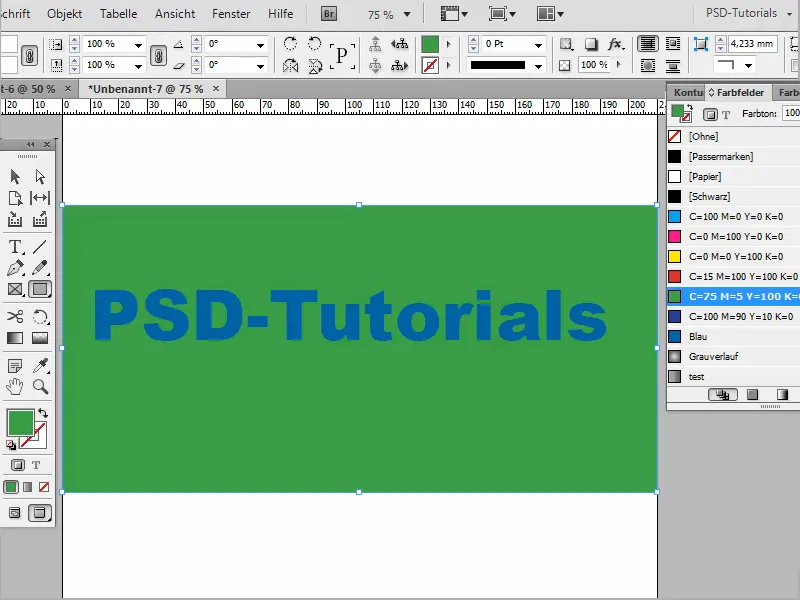Click corner radius 4,233 mm field
Screen dimensions: 800x600
pos(752,44)
